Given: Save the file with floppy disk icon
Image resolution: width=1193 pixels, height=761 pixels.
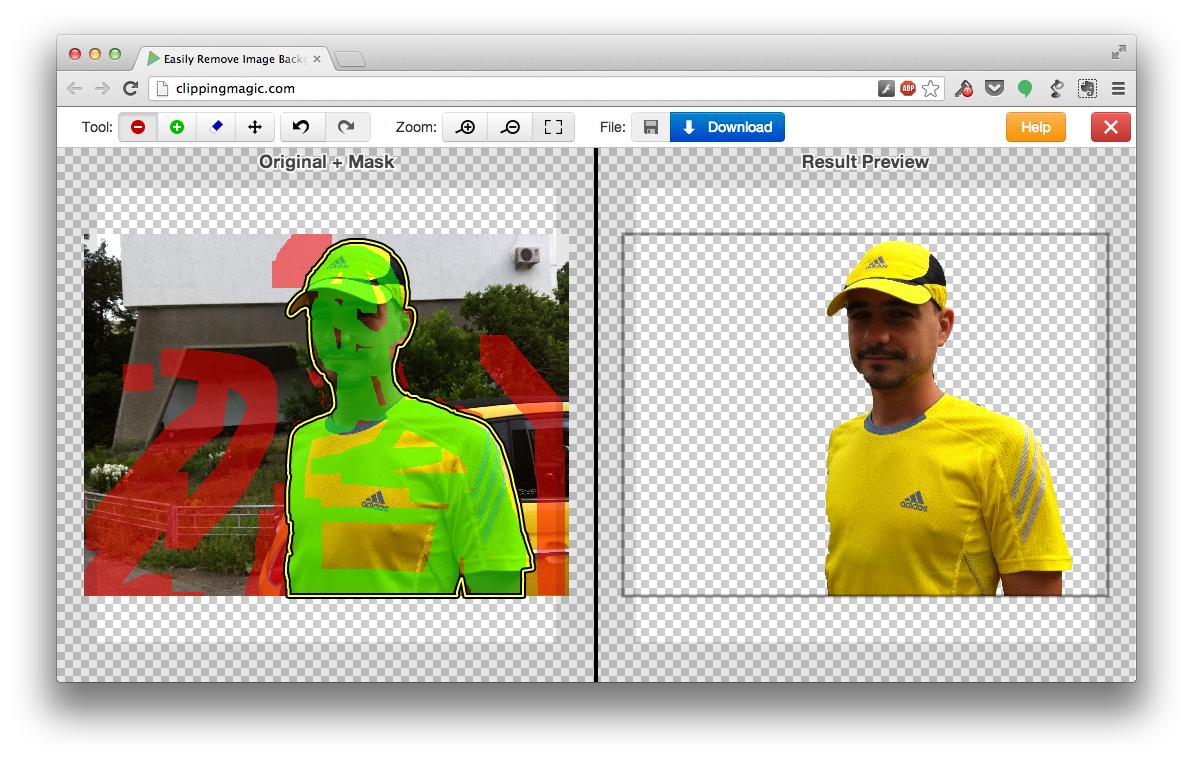Looking at the screenshot, I should tap(650, 127).
